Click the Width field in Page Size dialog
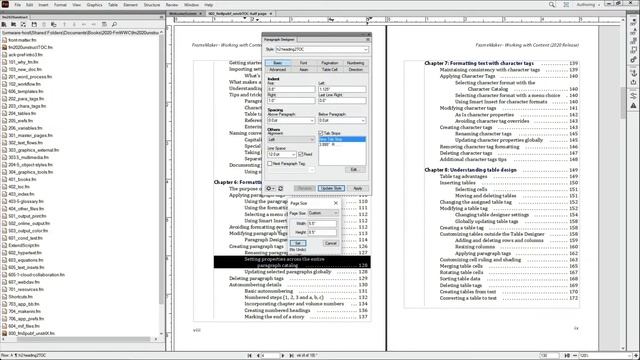The image size is (640, 360). tap(322, 224)
